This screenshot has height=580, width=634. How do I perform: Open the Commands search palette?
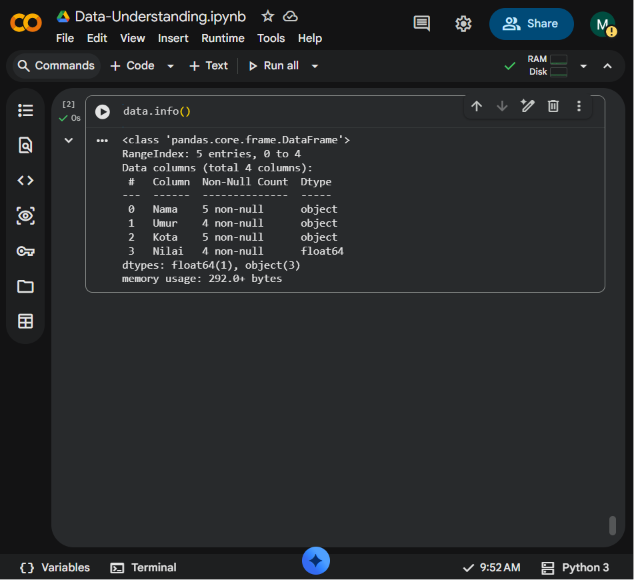coord(56,66)
